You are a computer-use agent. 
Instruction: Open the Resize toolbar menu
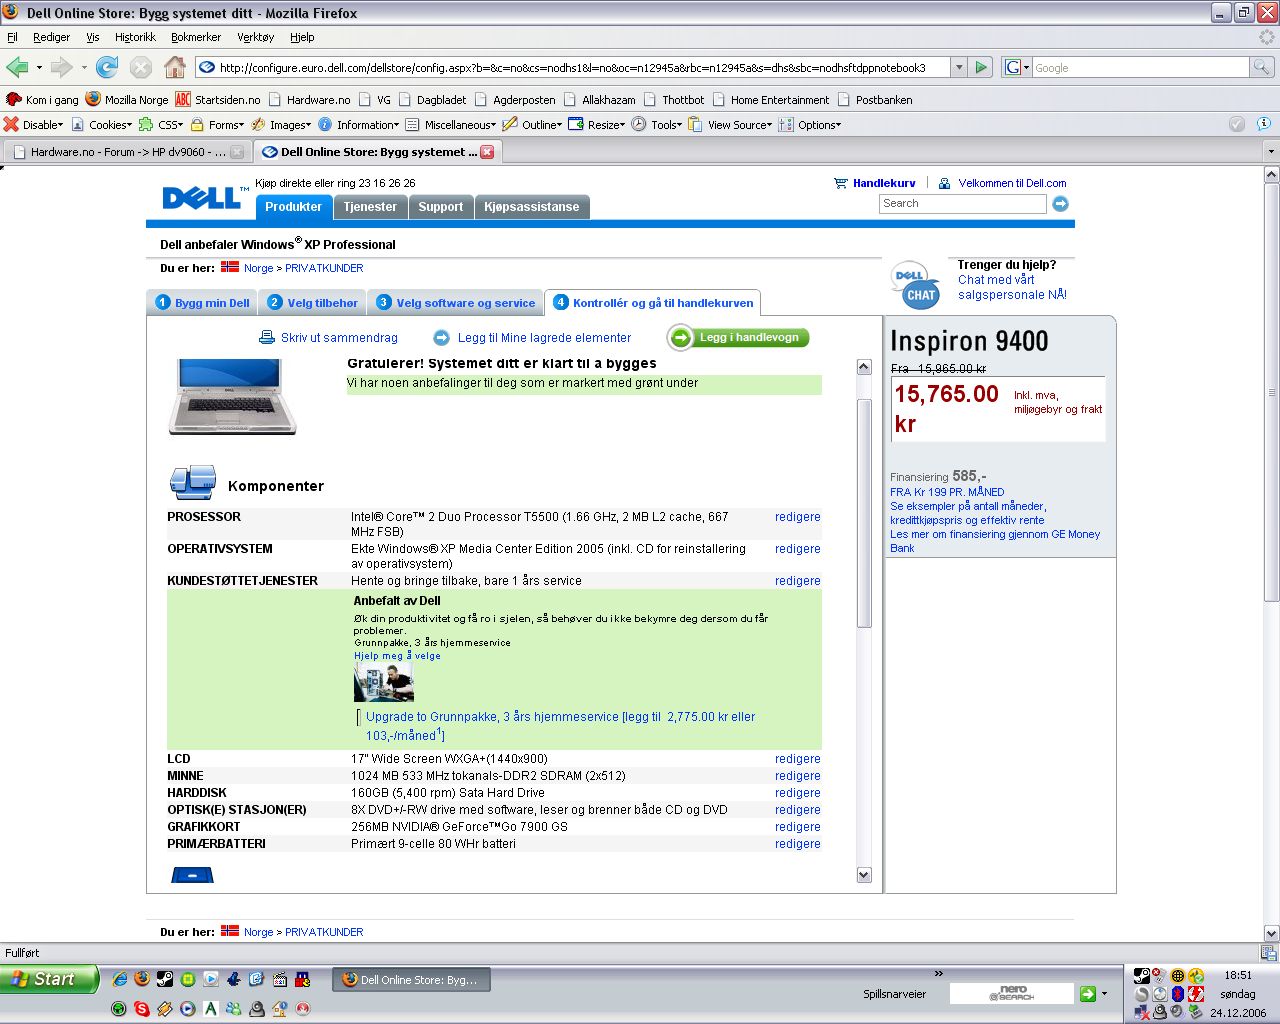tap(596, 125)
